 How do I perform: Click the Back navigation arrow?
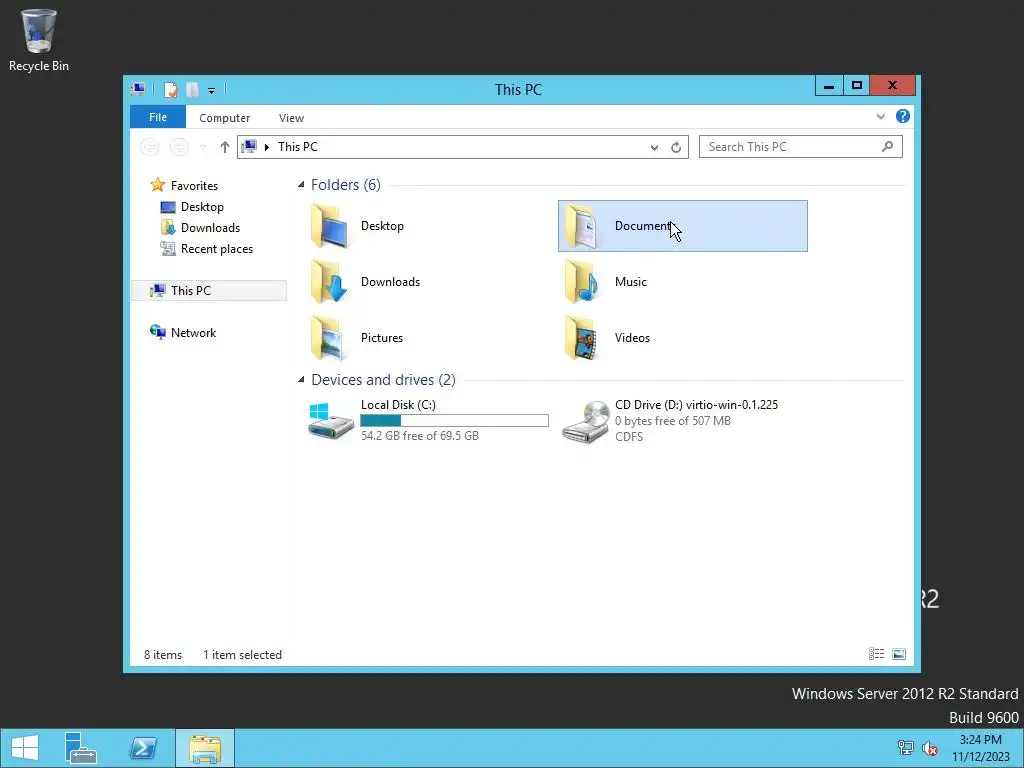(150, 147)
